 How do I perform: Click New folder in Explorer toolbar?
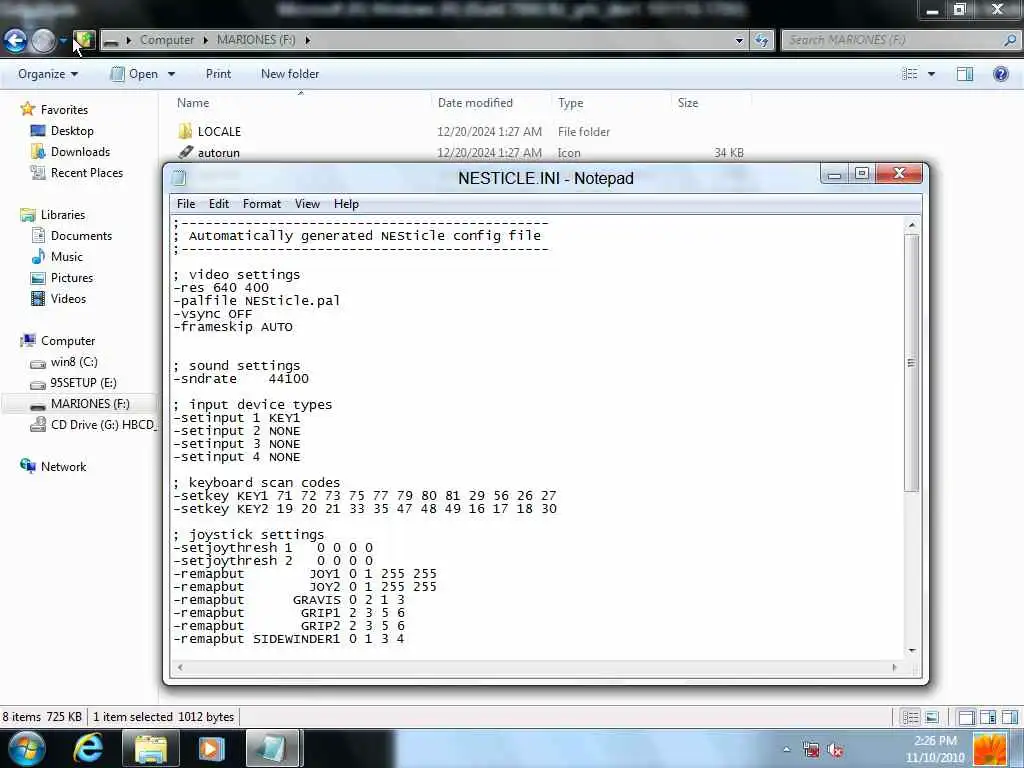[x=290, y=74]
